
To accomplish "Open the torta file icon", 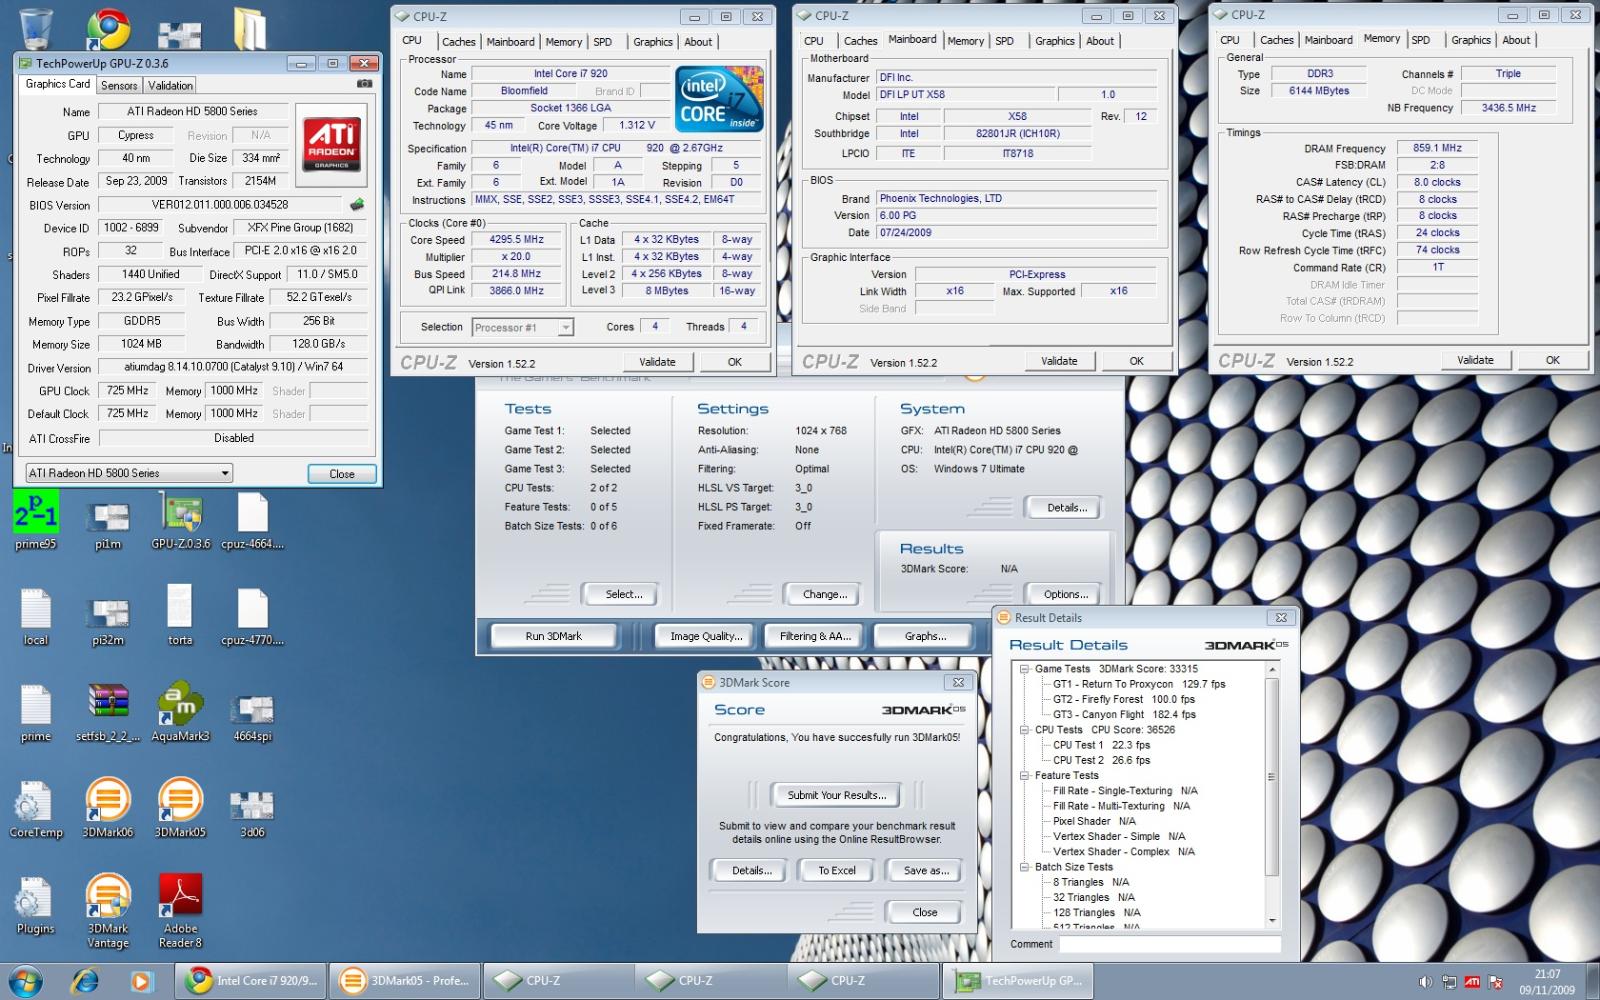I will 180,616.
